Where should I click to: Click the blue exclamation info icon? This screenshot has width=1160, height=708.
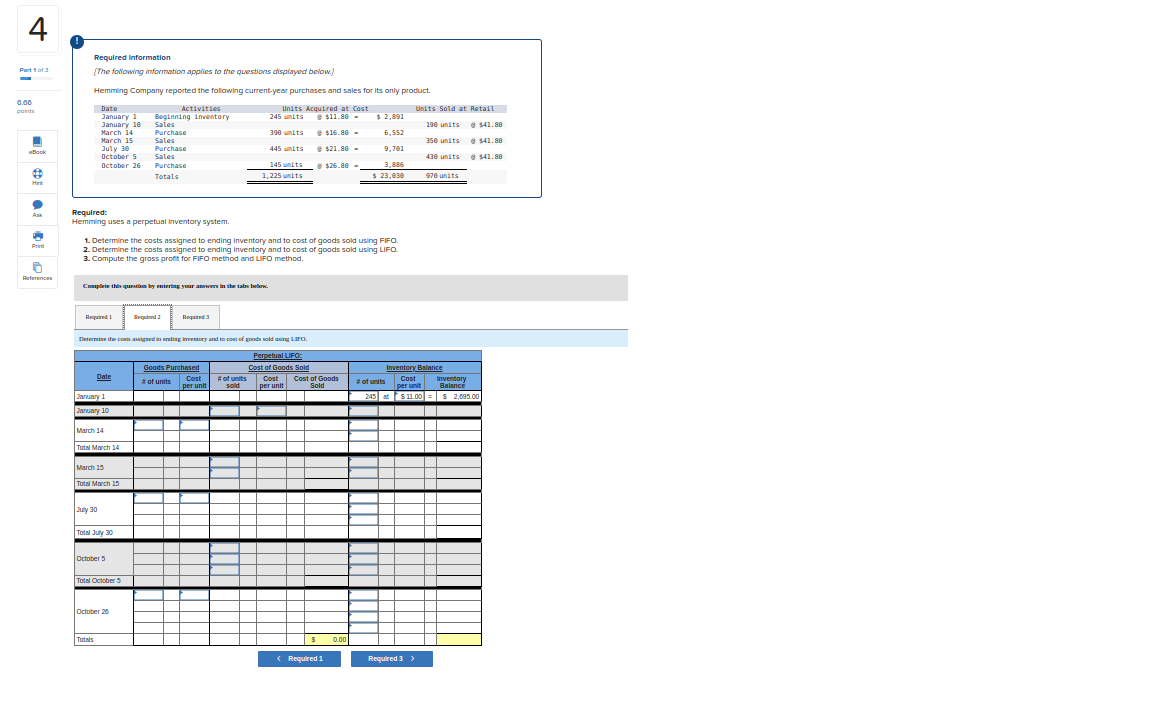(76, 41)
